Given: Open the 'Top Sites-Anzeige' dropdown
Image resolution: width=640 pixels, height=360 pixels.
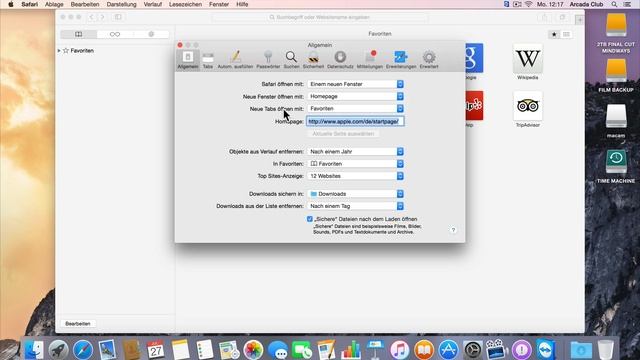Looking at the screenshot, I should point(356,176).
